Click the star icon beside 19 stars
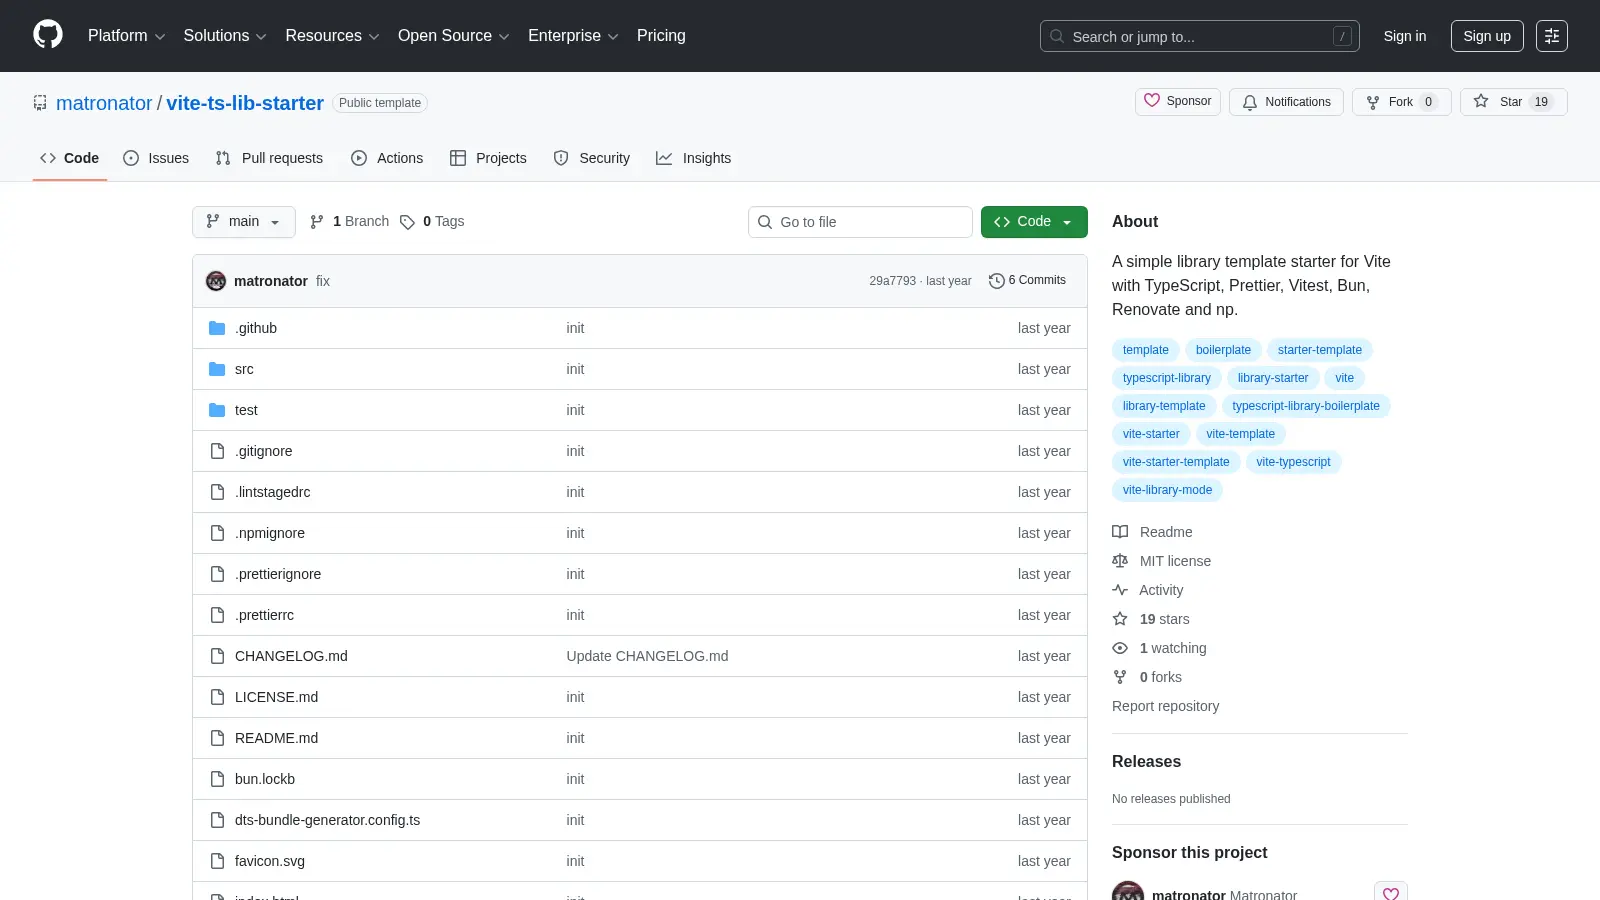 click(1120, 619)
